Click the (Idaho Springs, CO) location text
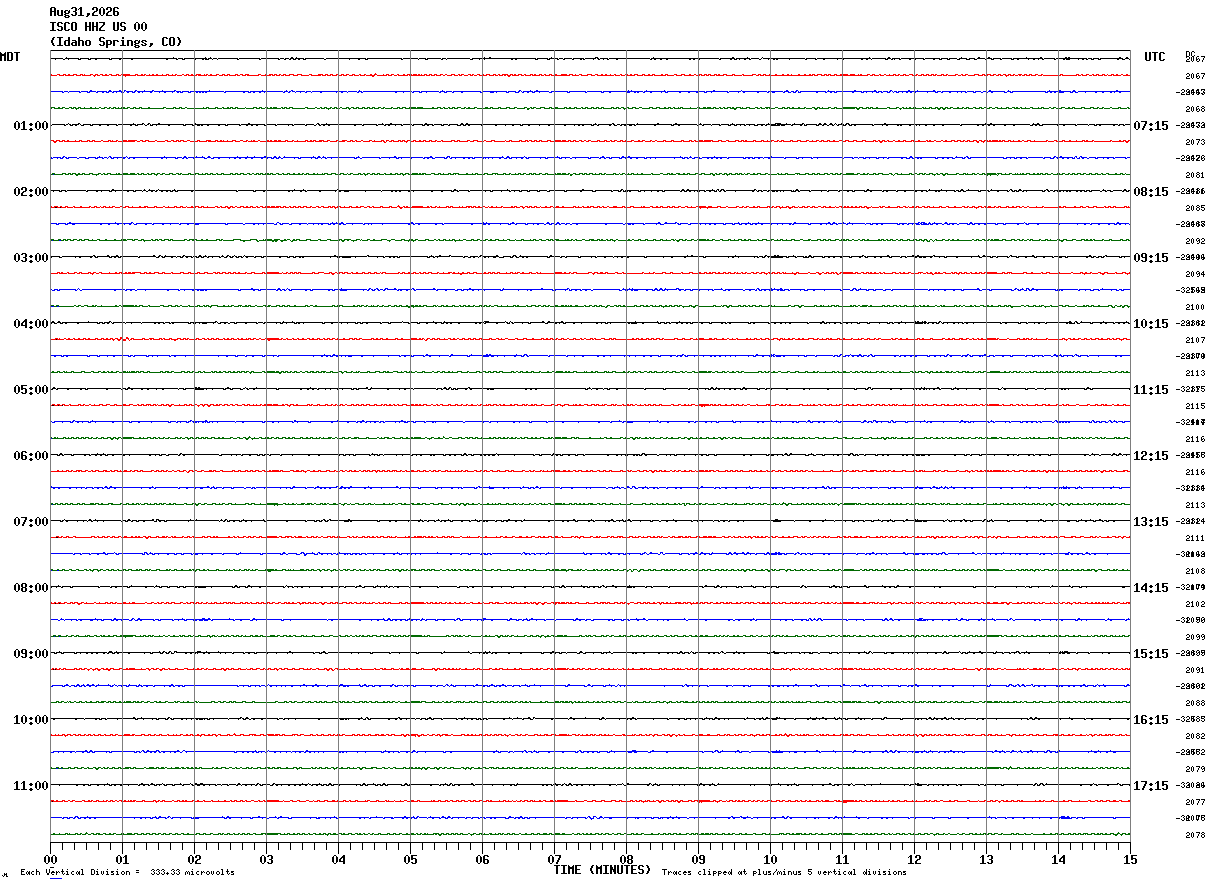The image size is (1210, 886). click(116, 42)
